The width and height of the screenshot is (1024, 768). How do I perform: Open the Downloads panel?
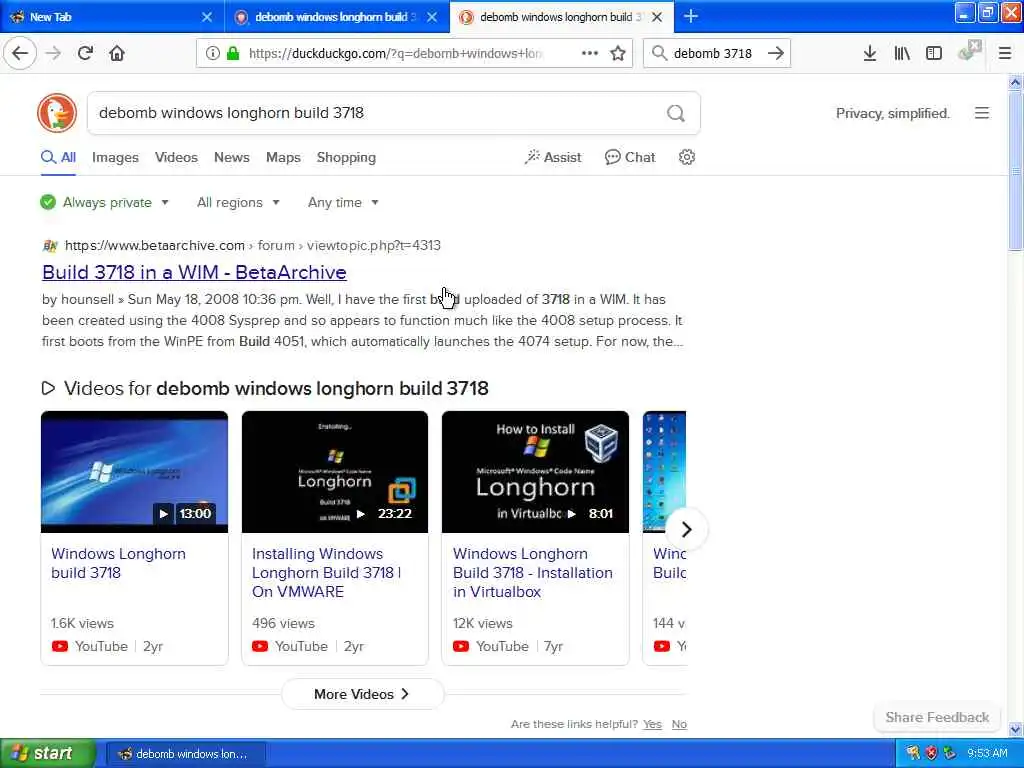(869, 53)
